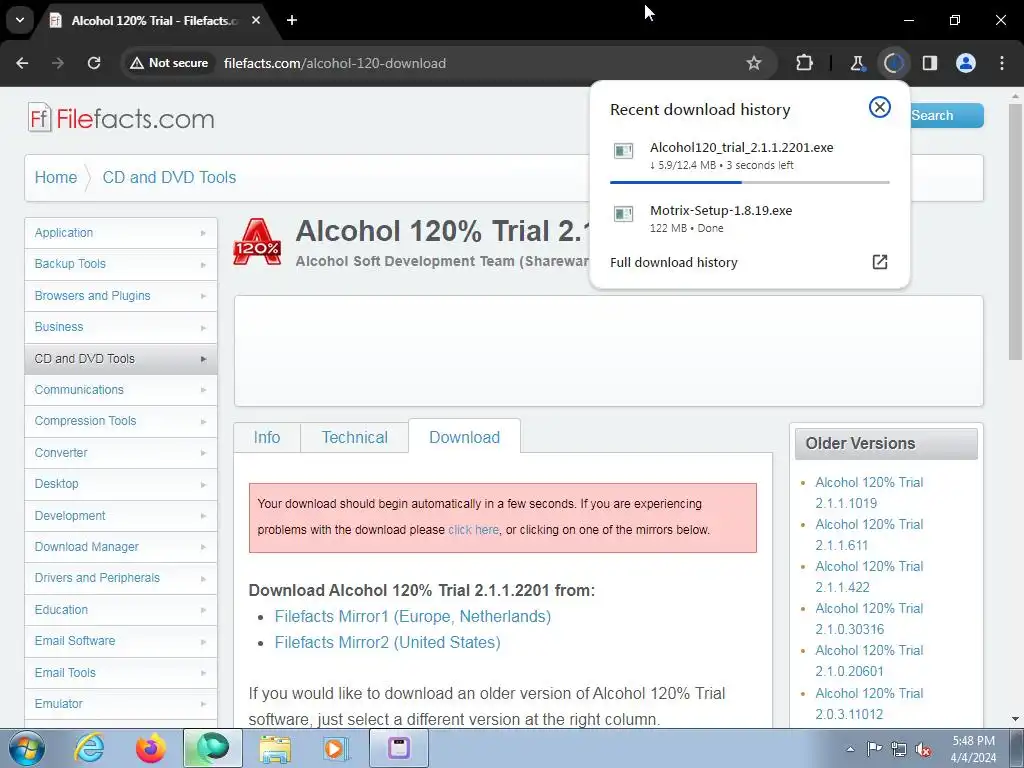Toggle the downloads progress icon in toolbar
The image size is (1024, 768).
pyautogui.click(x=893, y=63)
